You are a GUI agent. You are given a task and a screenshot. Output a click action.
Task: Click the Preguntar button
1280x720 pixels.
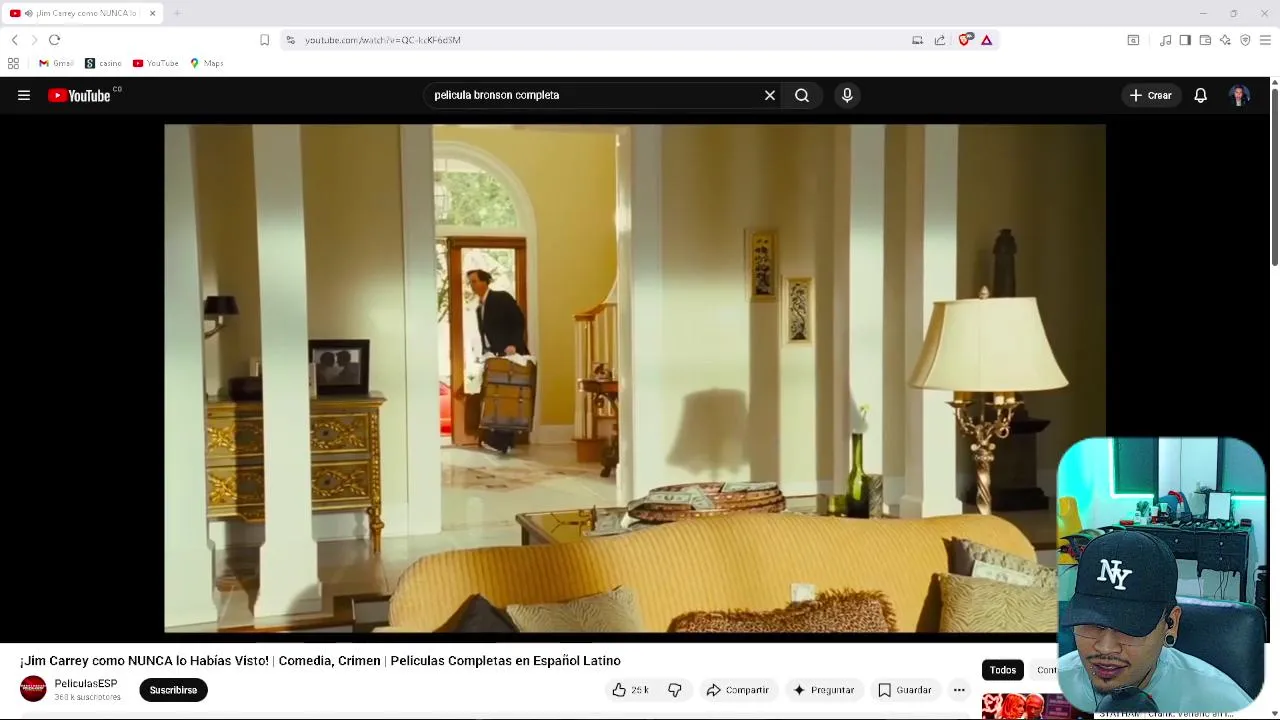pyautogui.click(x=823, y=690)
